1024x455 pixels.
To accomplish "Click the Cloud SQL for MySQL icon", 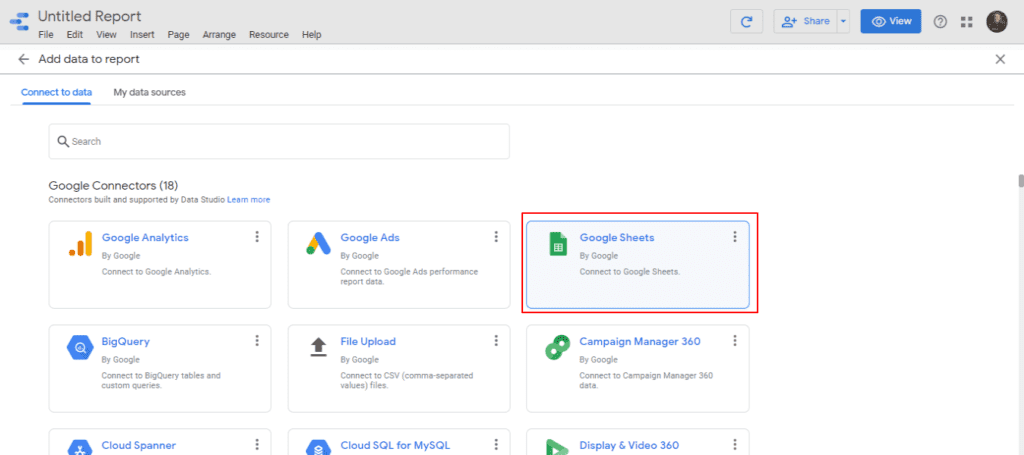I will (x=319, y=447).
